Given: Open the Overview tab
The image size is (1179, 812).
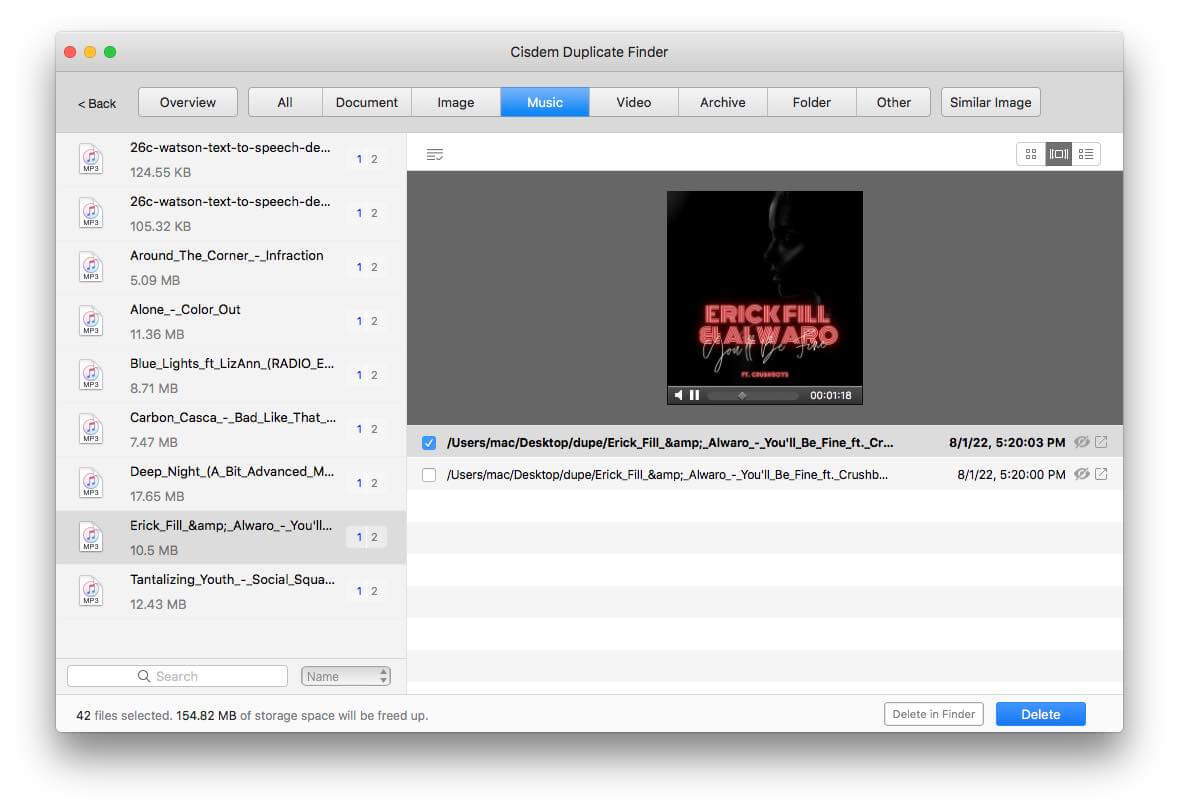Looking at the screenshot, I should 188,102.
